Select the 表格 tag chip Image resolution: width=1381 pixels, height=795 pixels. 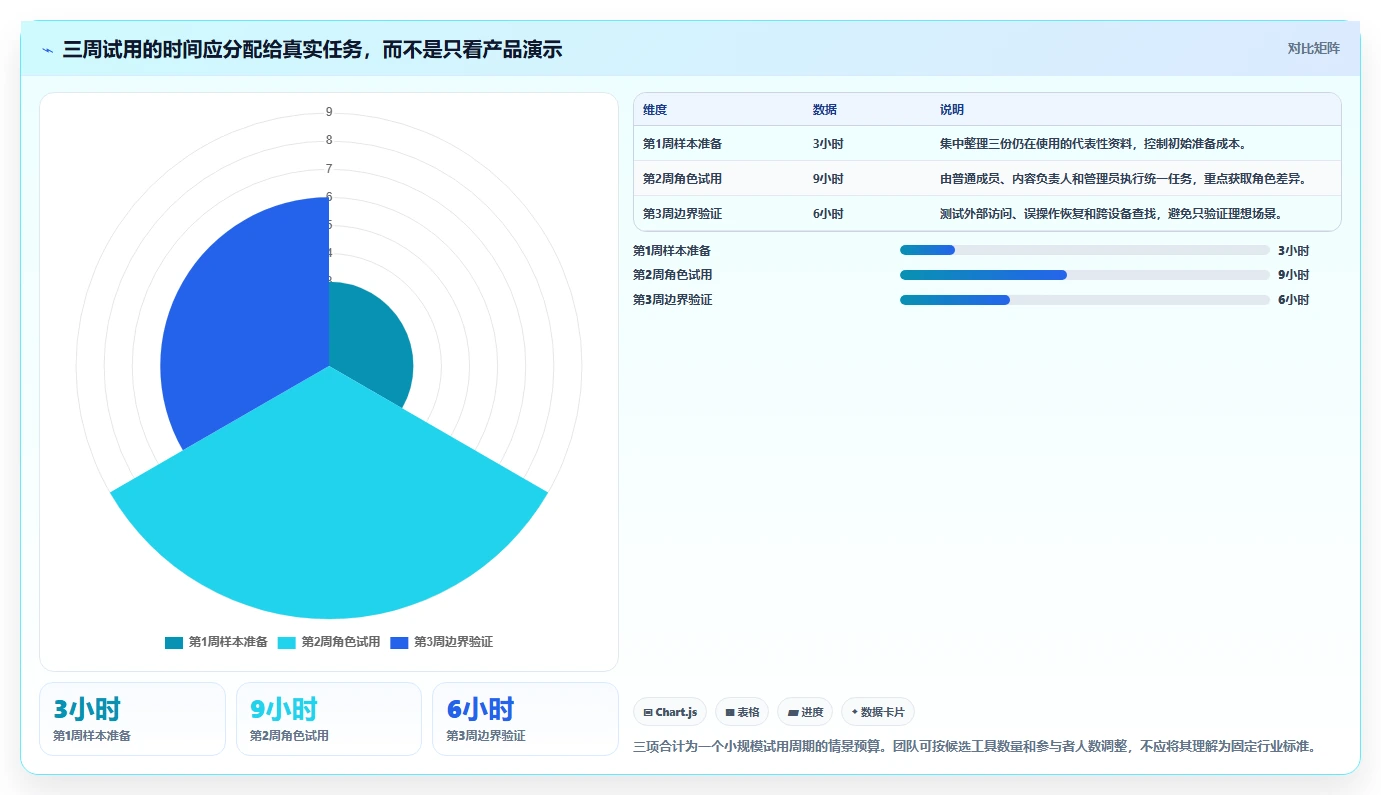point(742,712)
